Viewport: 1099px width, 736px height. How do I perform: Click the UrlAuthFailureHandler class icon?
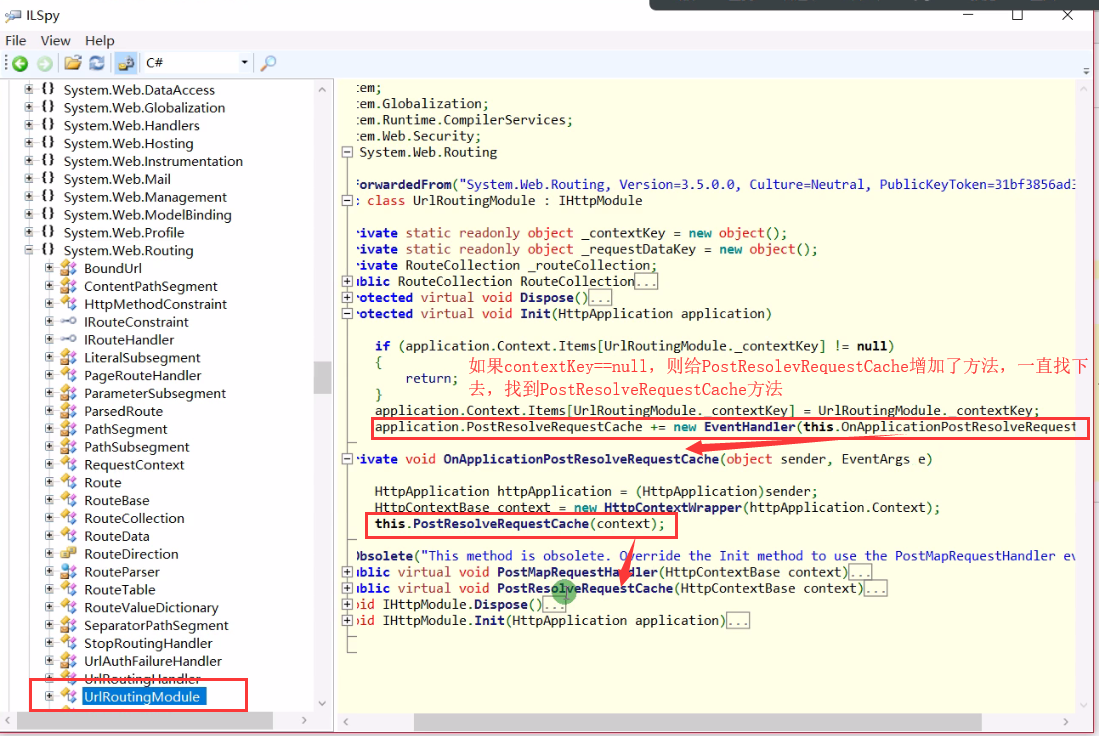[69, 661]
